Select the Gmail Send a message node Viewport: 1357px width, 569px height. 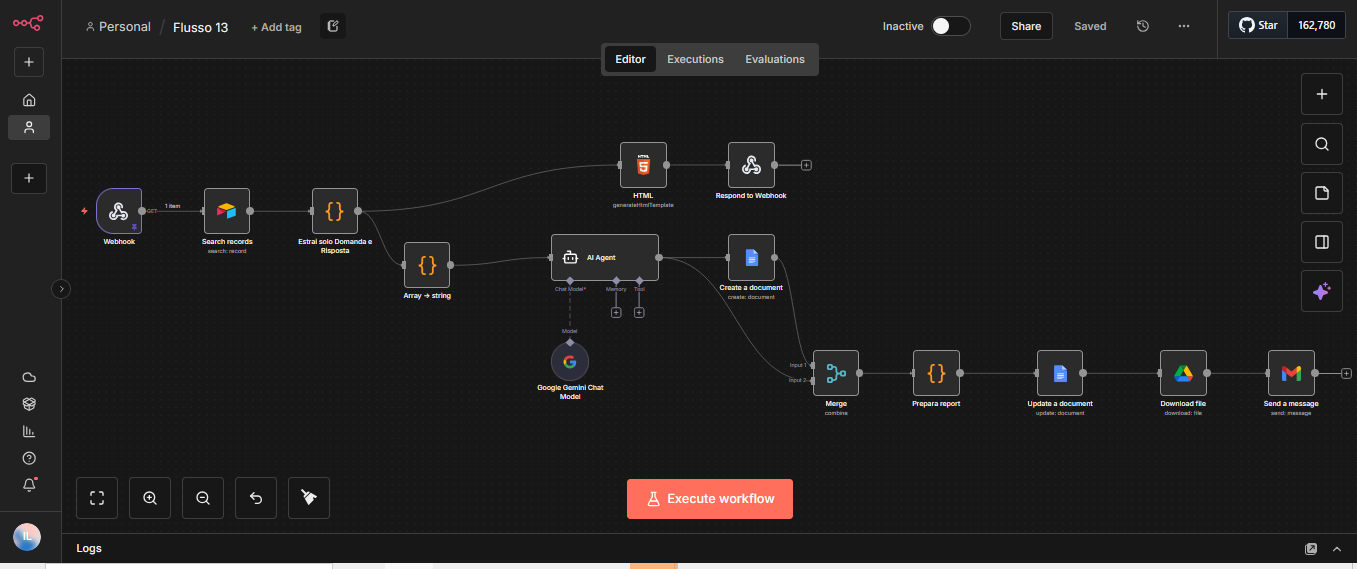coord(1291,373)
